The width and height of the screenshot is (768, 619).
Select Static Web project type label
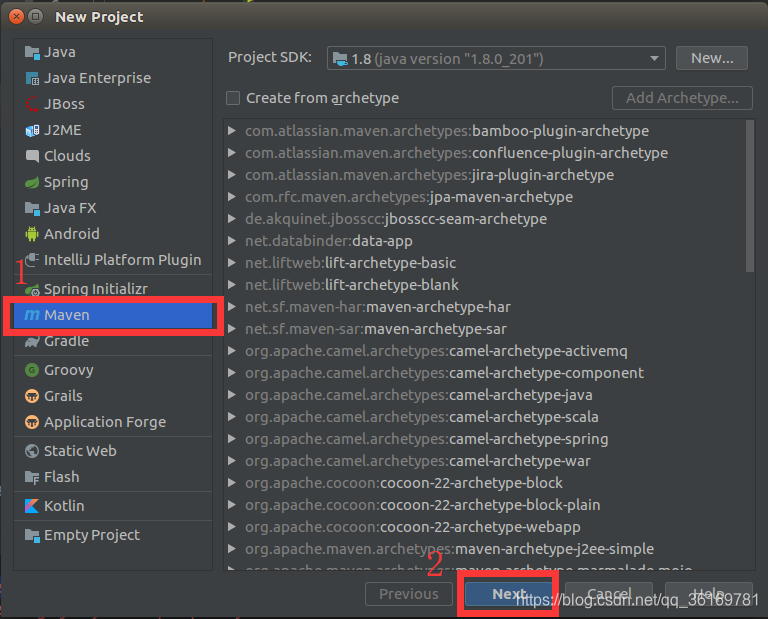[80, 451]
